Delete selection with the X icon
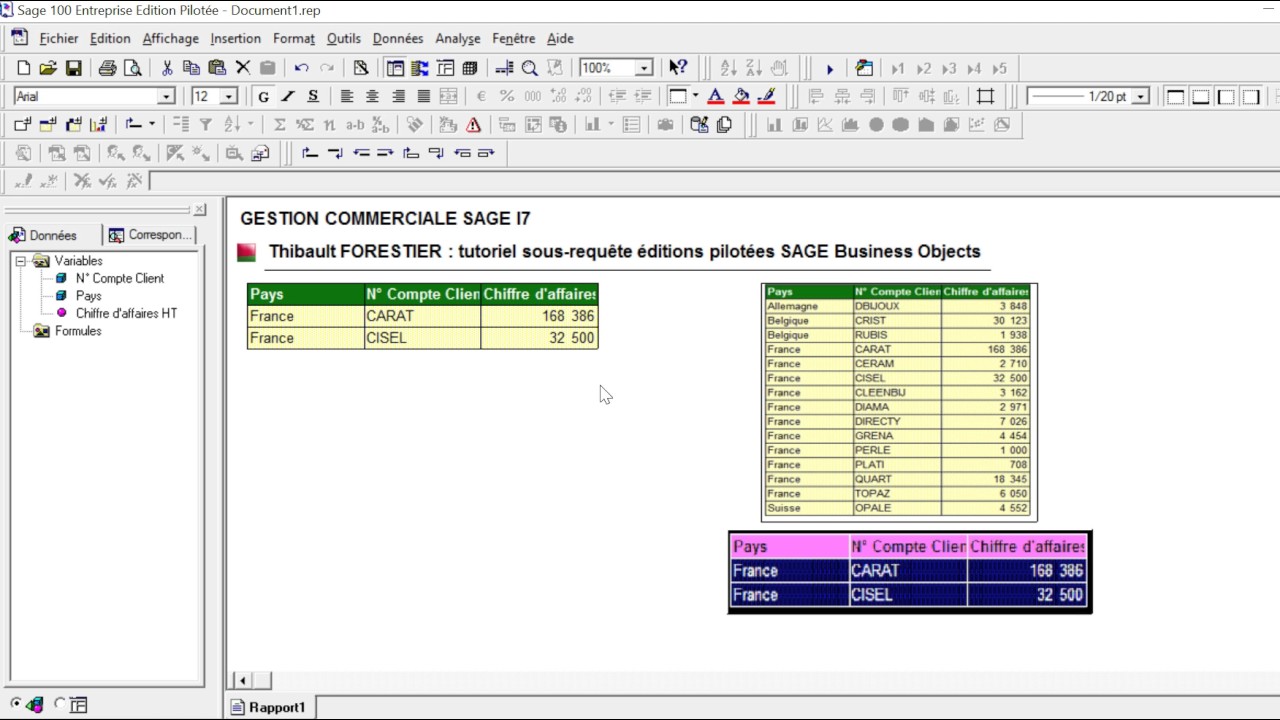This screenshot has height=720, width=1280. point(243,68)
